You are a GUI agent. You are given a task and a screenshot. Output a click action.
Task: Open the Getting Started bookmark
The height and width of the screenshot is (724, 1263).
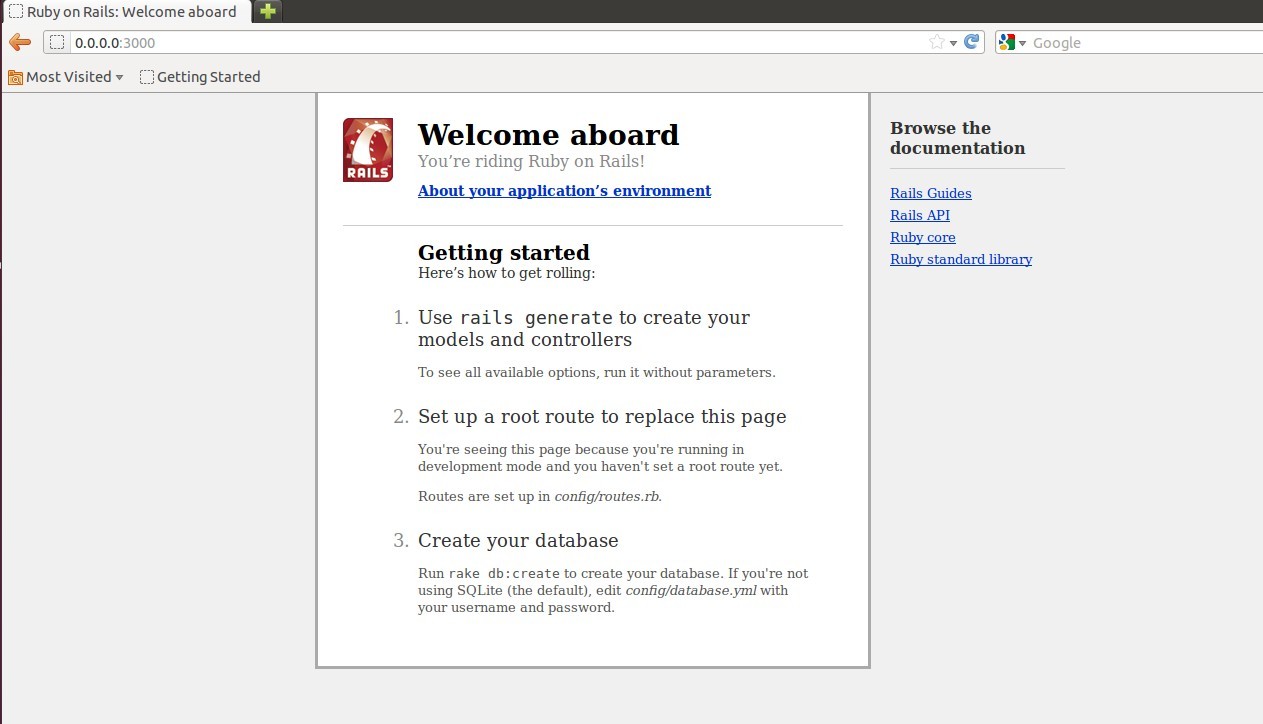pos(200,77)
